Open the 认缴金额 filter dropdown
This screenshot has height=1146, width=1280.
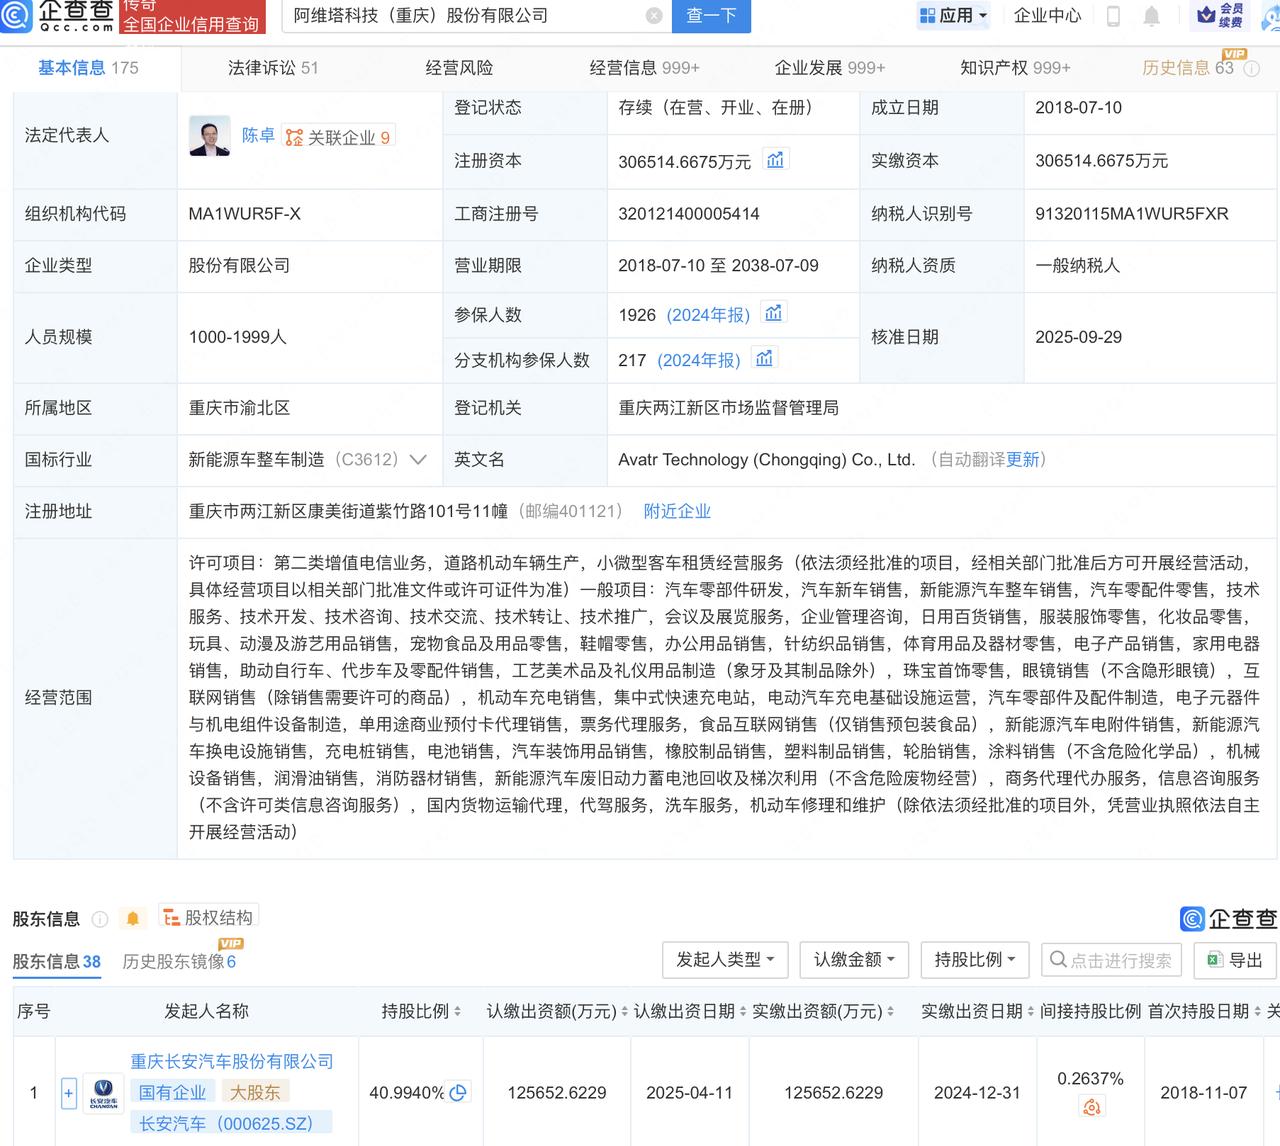click(854, 960)
